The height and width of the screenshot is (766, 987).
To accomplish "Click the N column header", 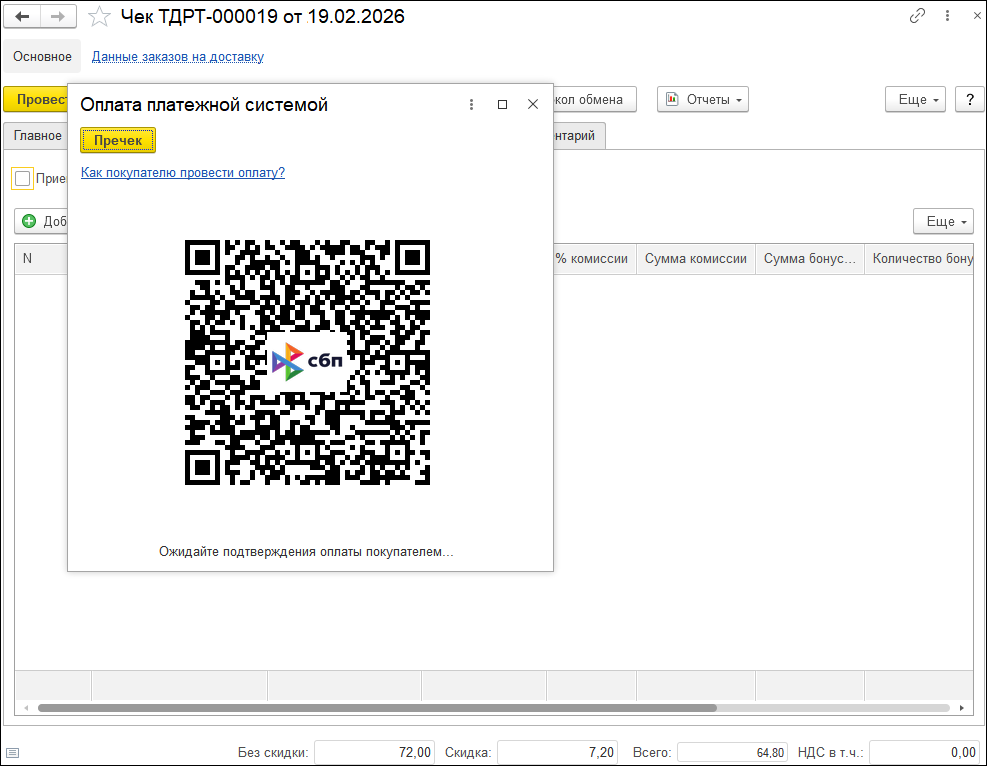I will tap(40, 259).
